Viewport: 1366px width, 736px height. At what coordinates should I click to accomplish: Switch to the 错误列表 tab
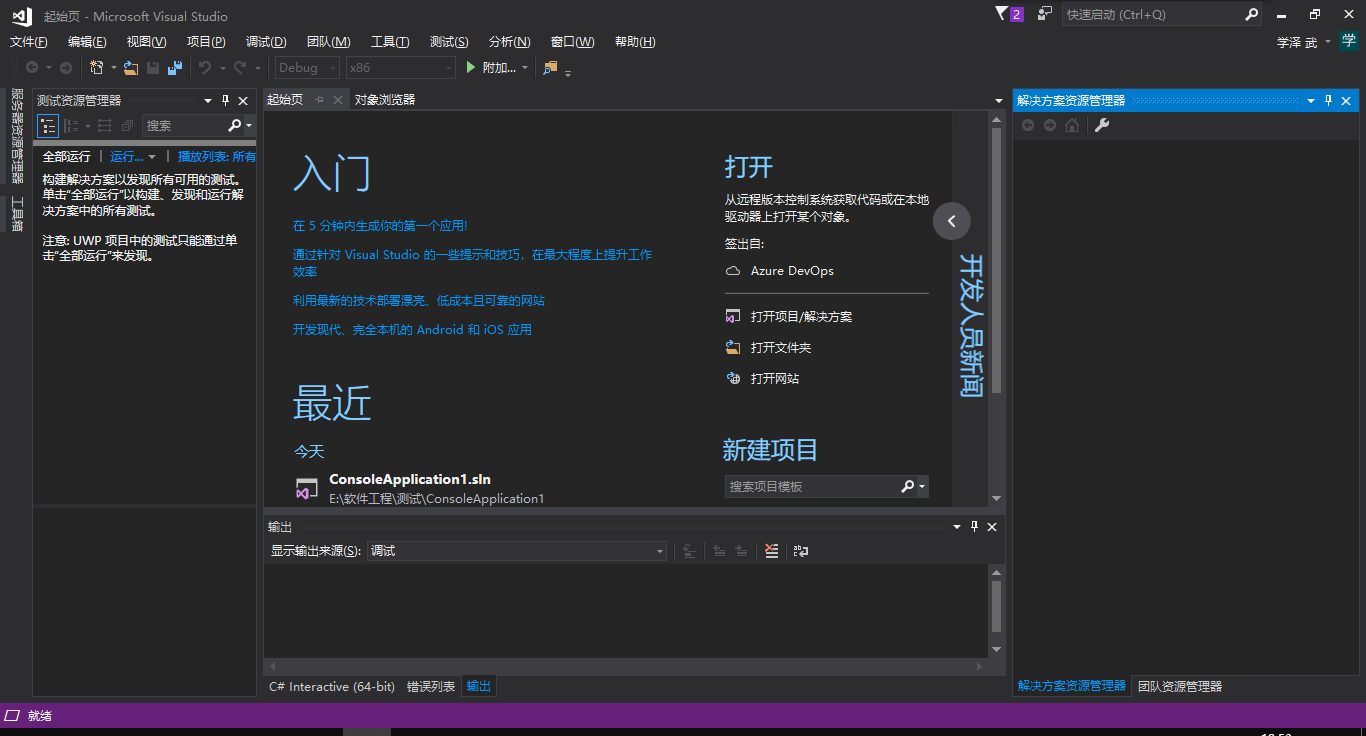tap(430, 687)
